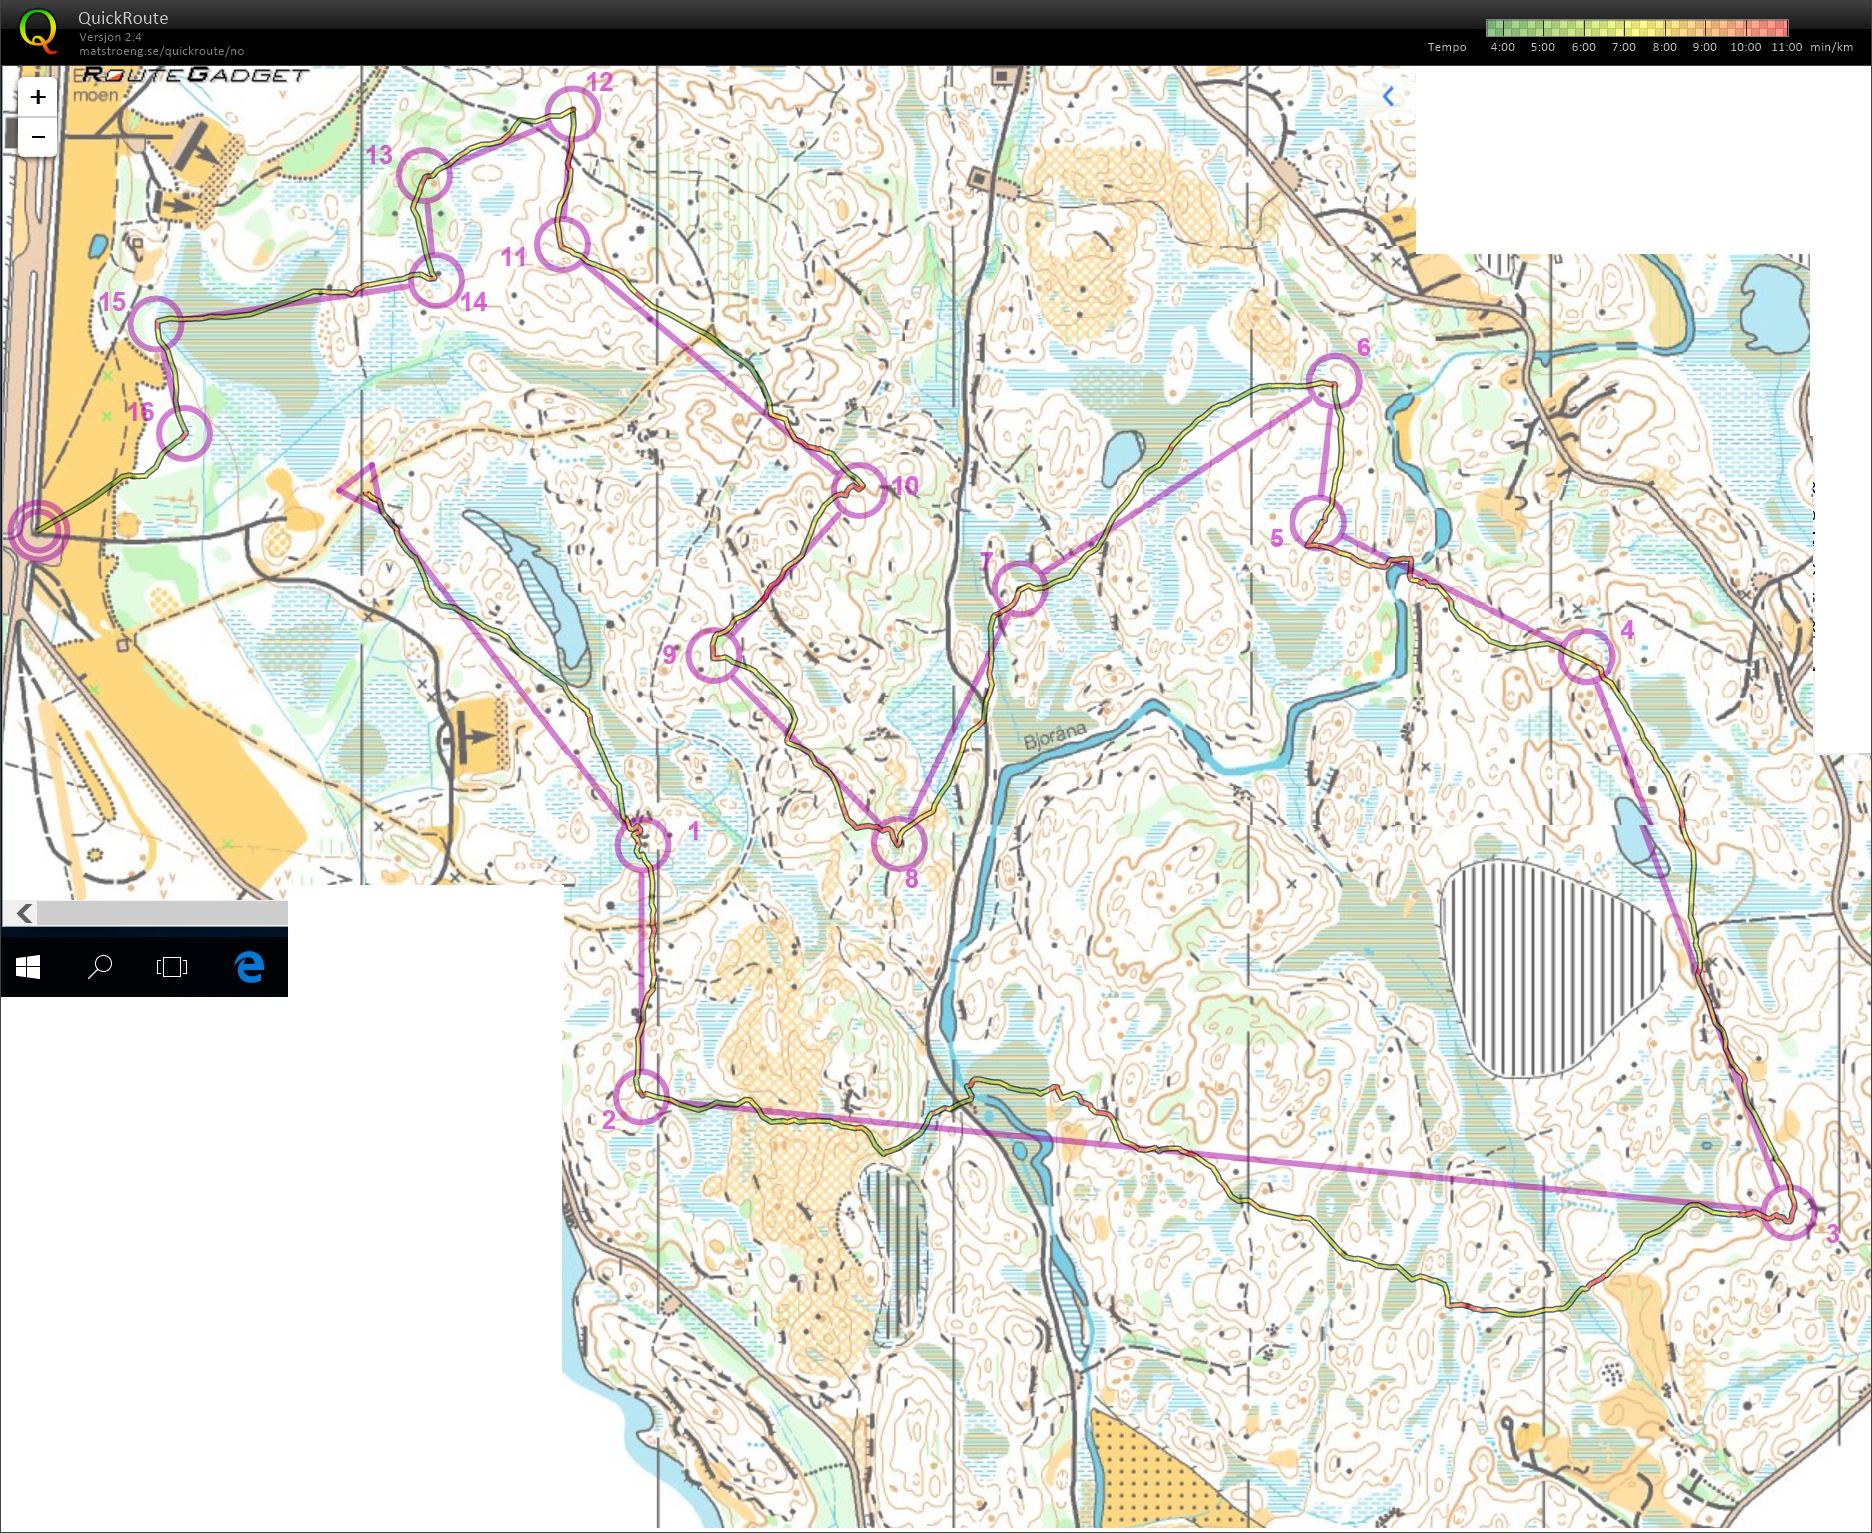Zoom out with the minus button
1872x1533 pixels.
point(38,136)
